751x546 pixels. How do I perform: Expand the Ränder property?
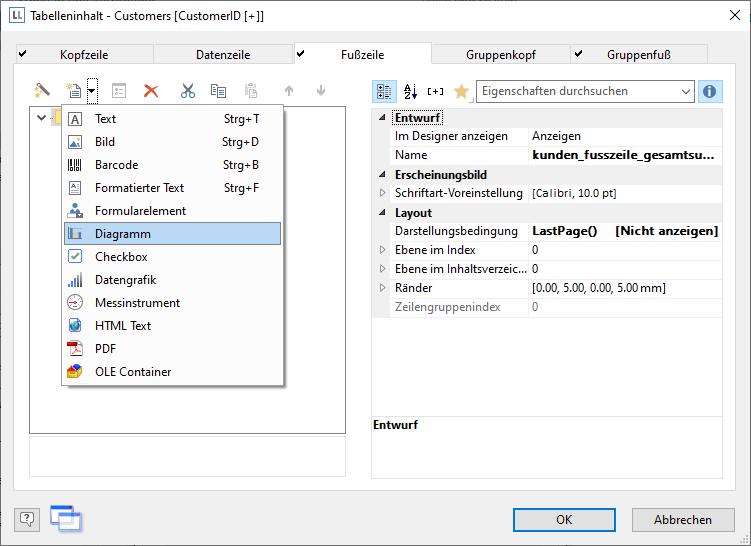tap(382, 288)
